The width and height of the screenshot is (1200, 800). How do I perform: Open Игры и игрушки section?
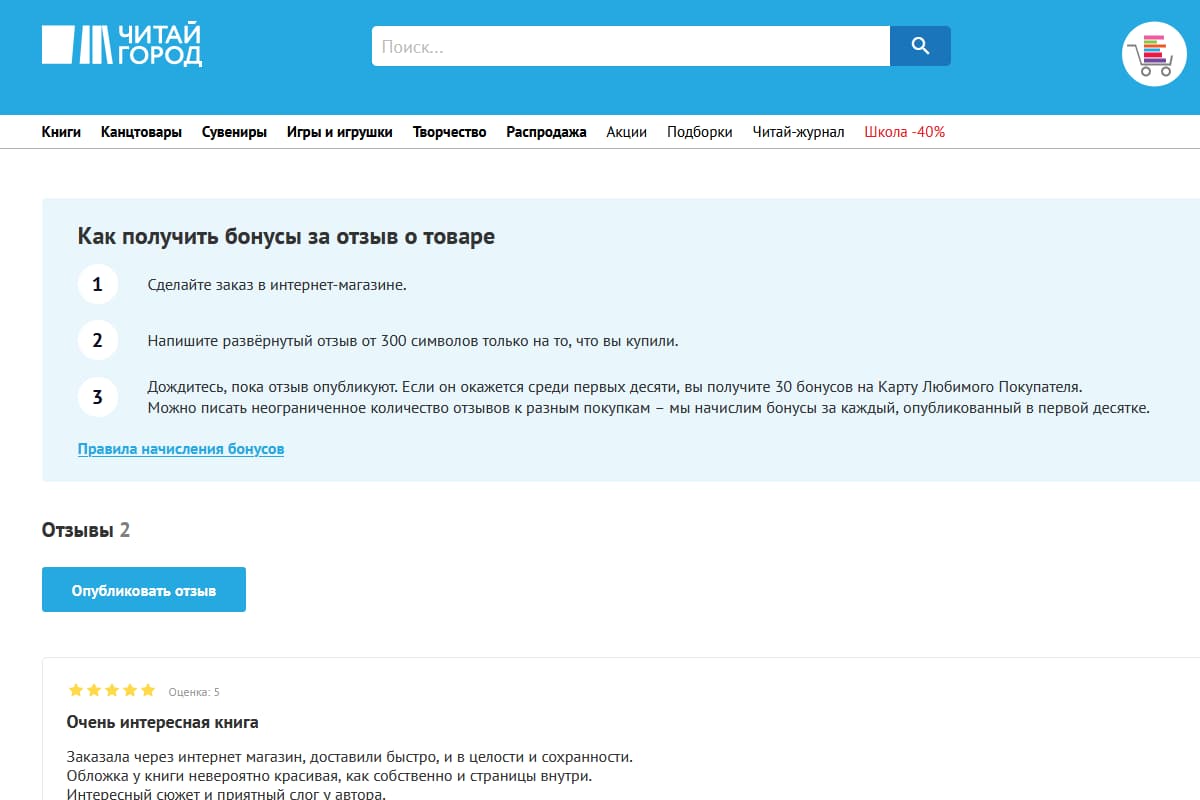(x=339, y=132)
